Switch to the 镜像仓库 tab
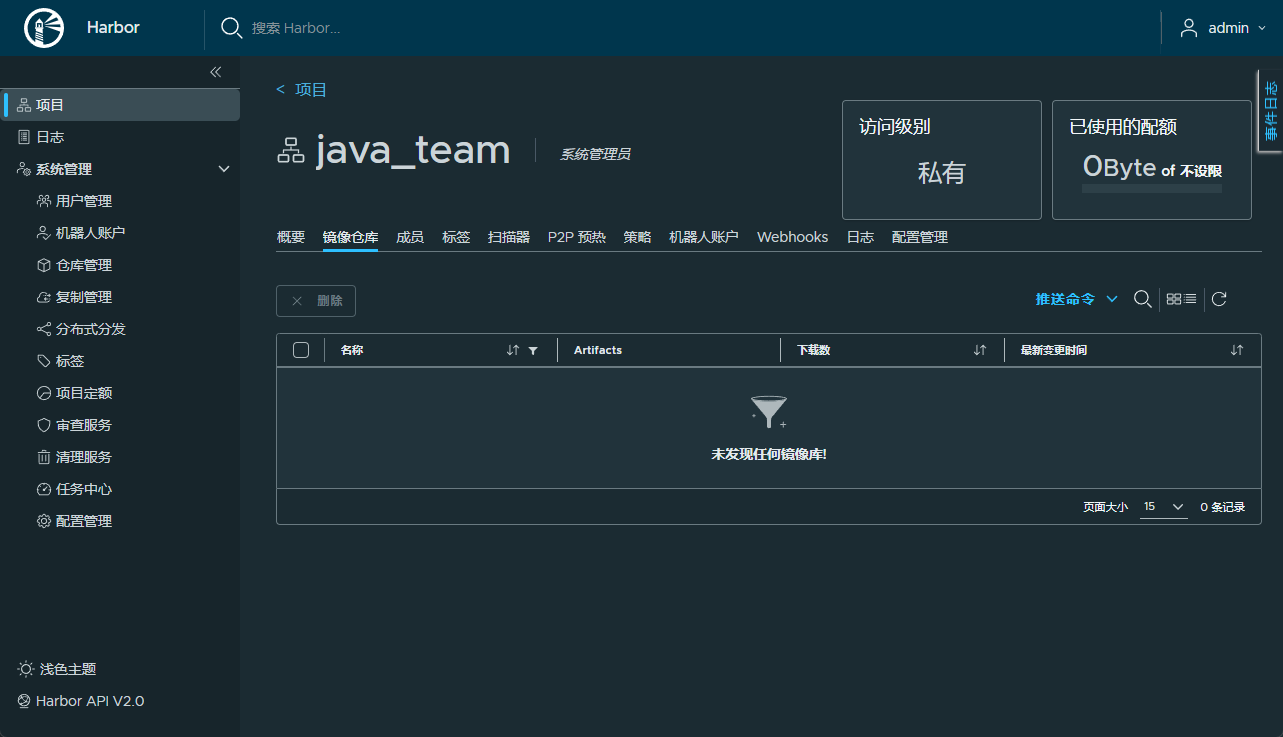 tap(350, 237)
